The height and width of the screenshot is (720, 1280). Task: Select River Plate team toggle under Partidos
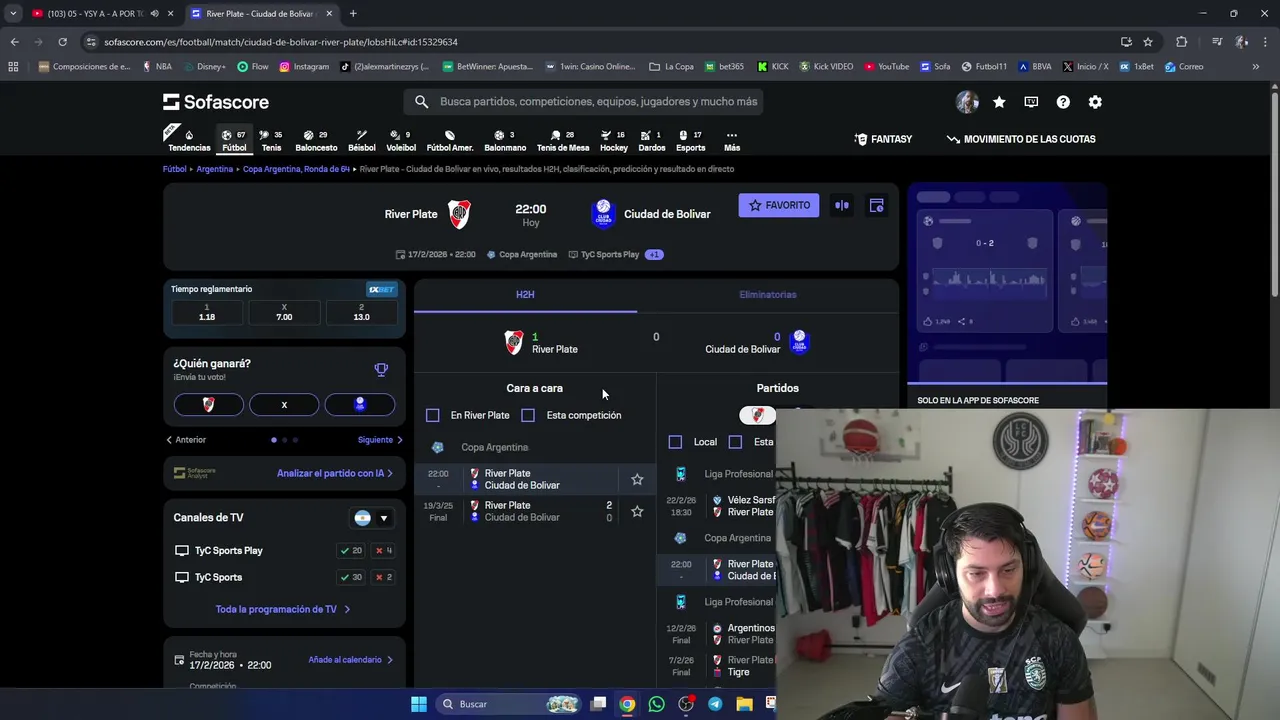tap(757, 415)
